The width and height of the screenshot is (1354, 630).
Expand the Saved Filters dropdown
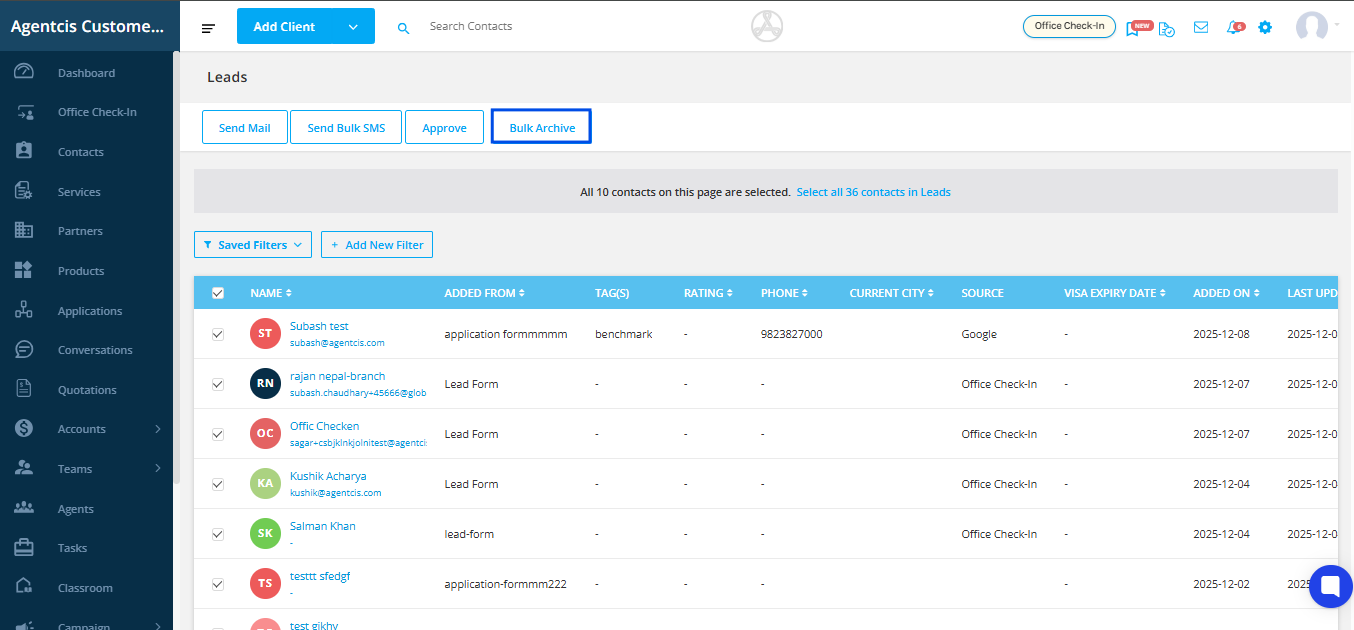click(253, 245)
